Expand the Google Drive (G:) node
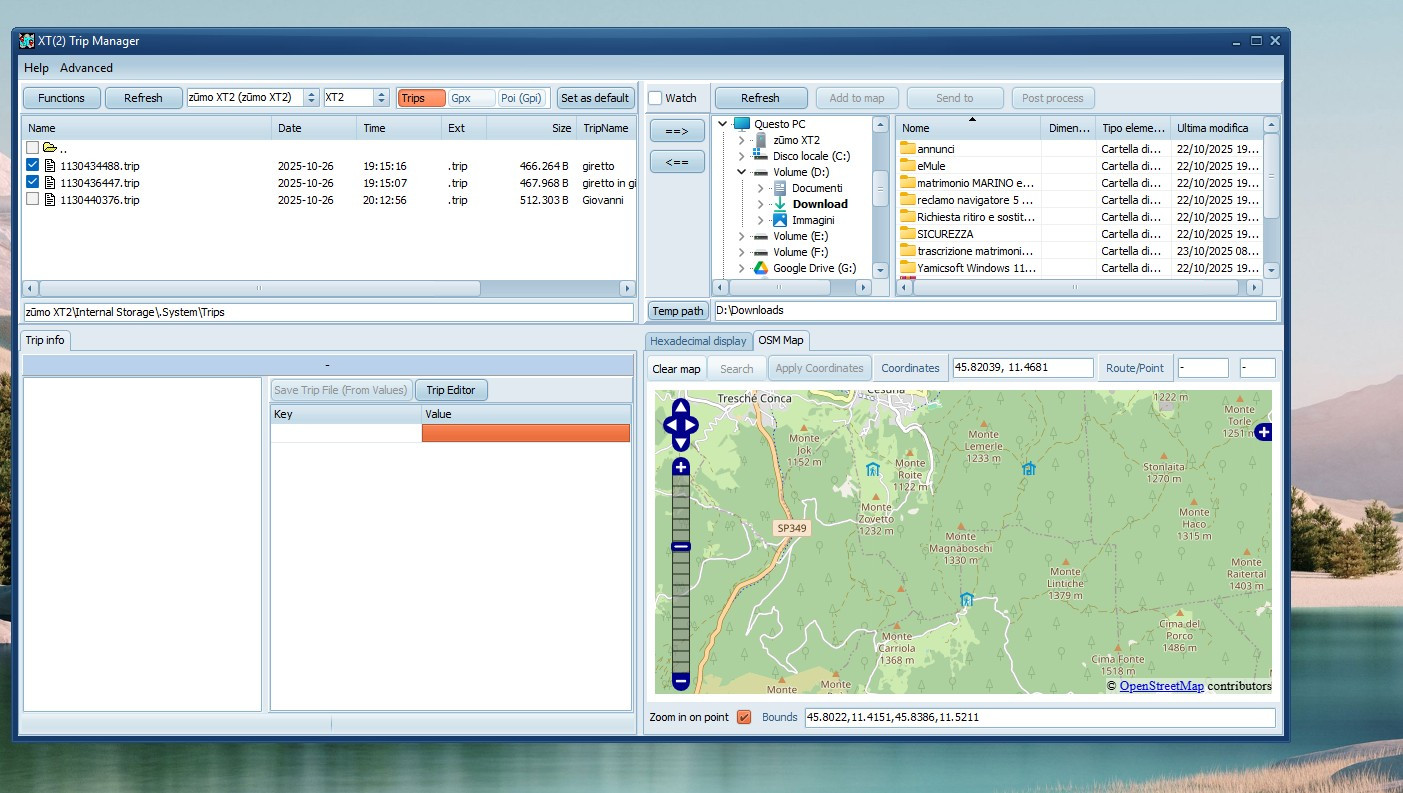1403x793 pixels. [741, 268]
